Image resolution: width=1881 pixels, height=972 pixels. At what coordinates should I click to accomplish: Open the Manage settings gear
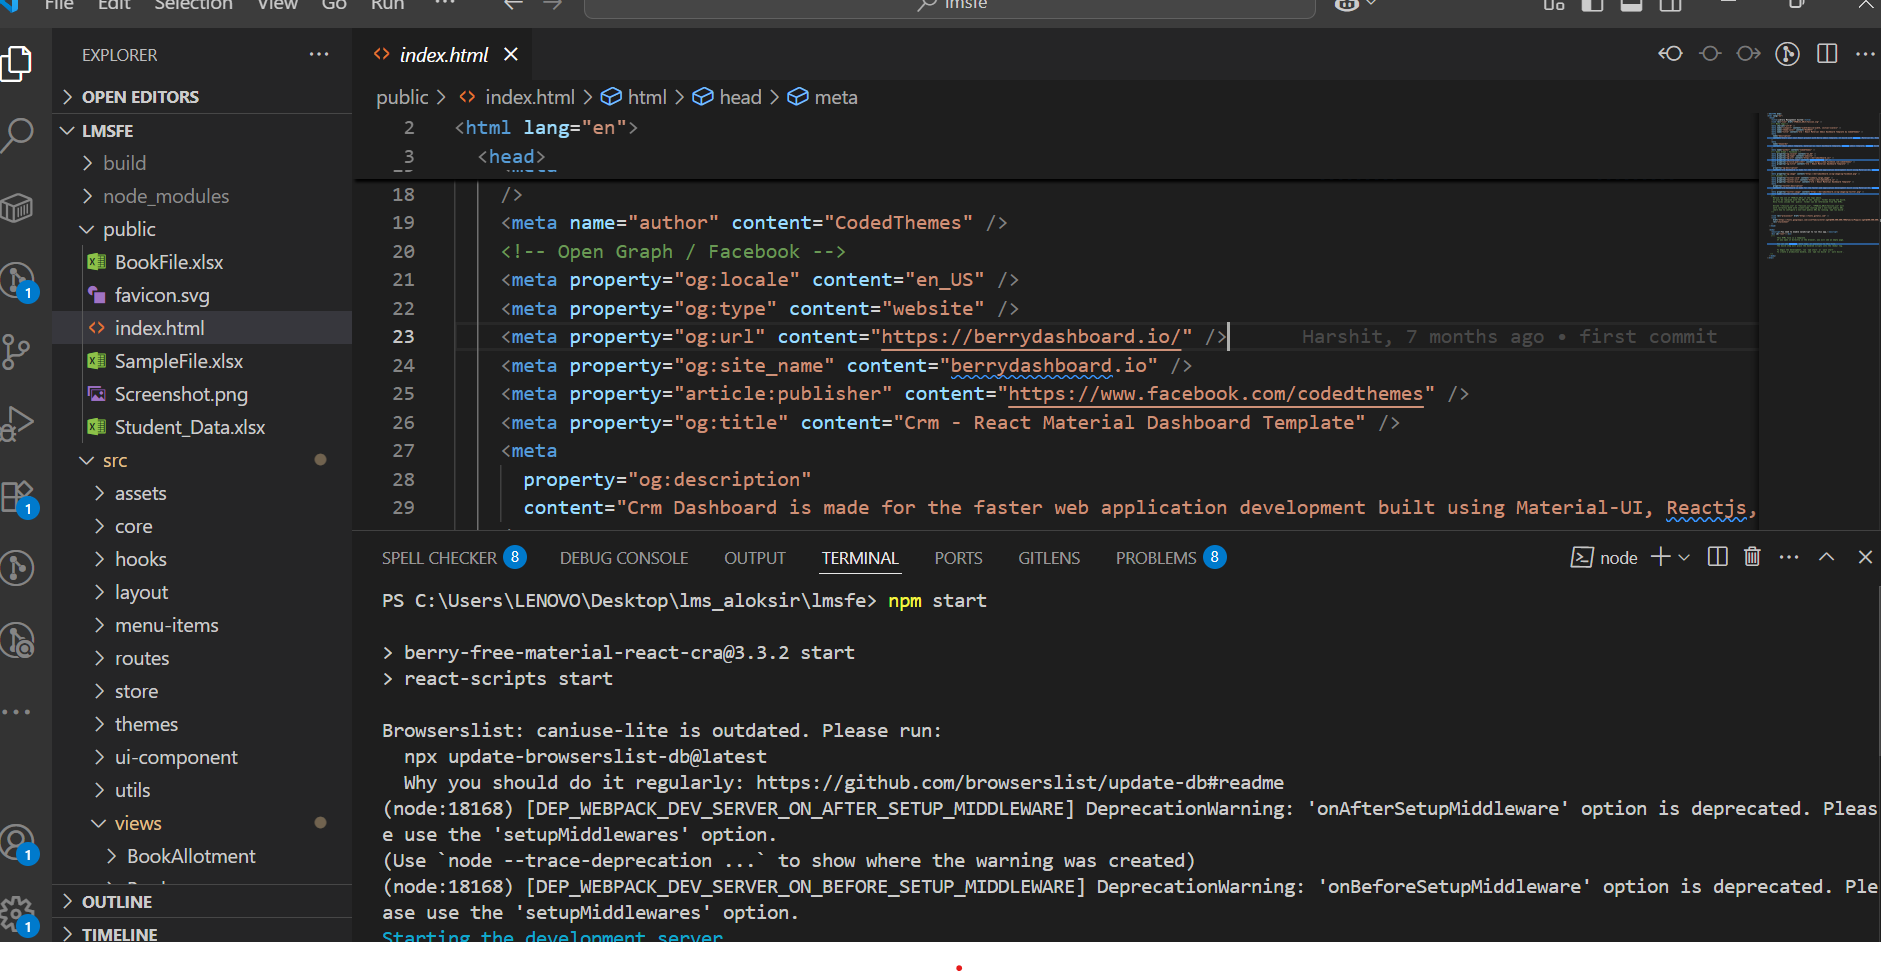tap(18, 914)
